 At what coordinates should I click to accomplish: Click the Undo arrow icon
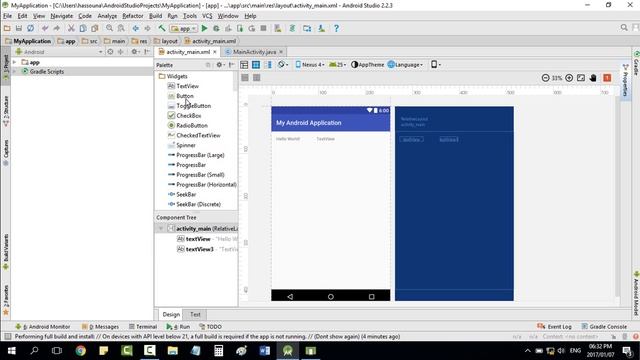point(45,28)
